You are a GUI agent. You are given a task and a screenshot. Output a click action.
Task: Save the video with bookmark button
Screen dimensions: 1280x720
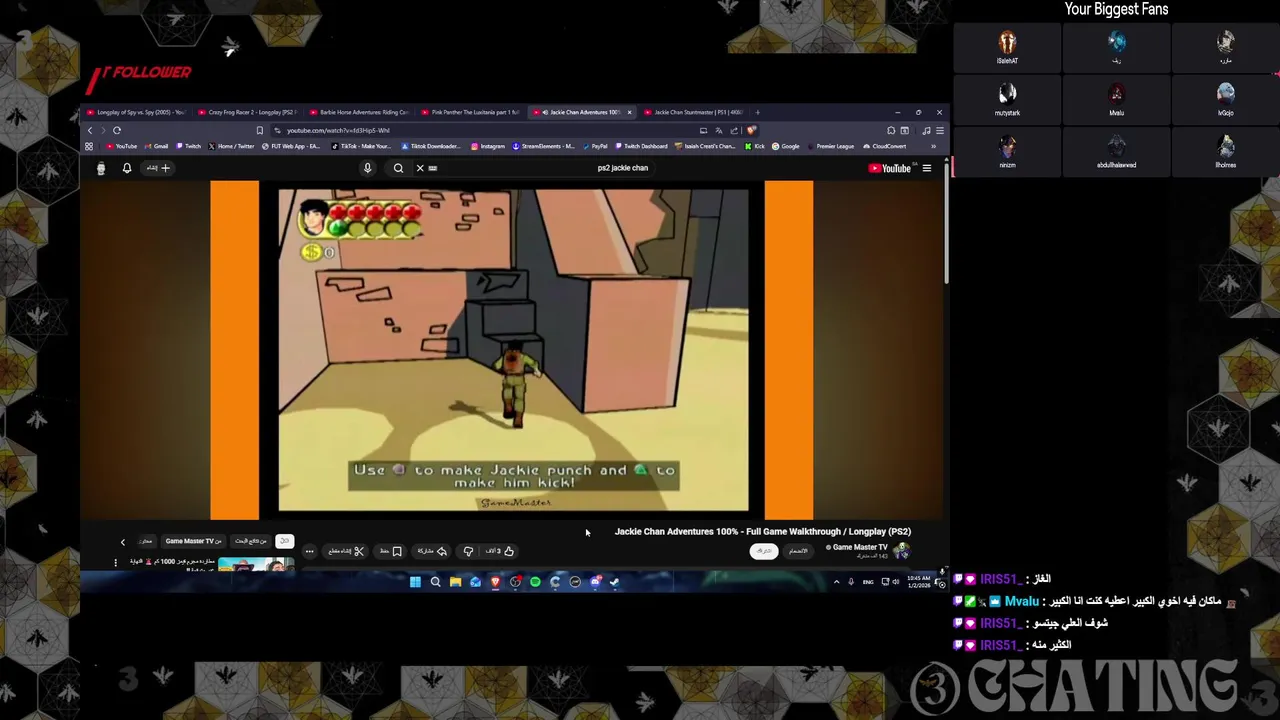pos(391,551)
